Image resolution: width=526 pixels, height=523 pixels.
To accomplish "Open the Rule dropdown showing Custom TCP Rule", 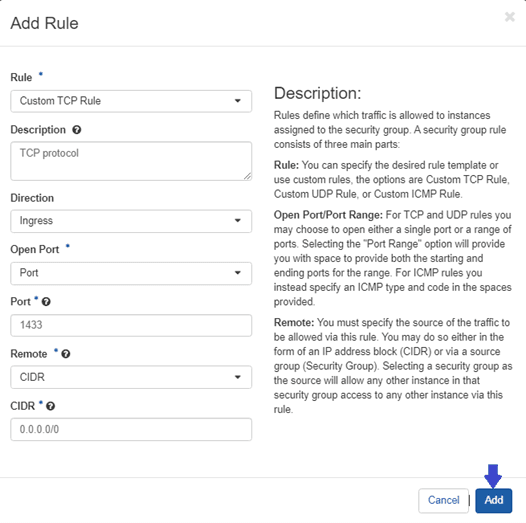I will coord(131,101).
